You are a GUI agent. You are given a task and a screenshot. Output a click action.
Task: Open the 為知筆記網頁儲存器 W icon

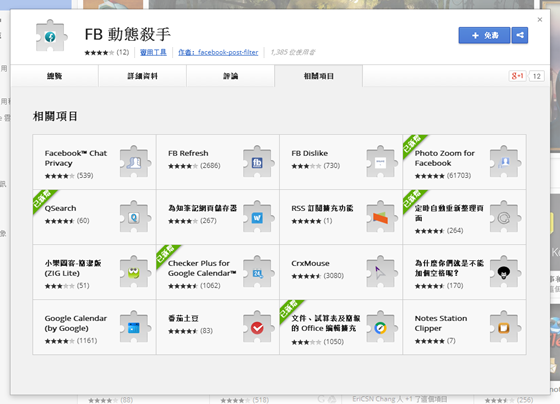pos(259,217)
